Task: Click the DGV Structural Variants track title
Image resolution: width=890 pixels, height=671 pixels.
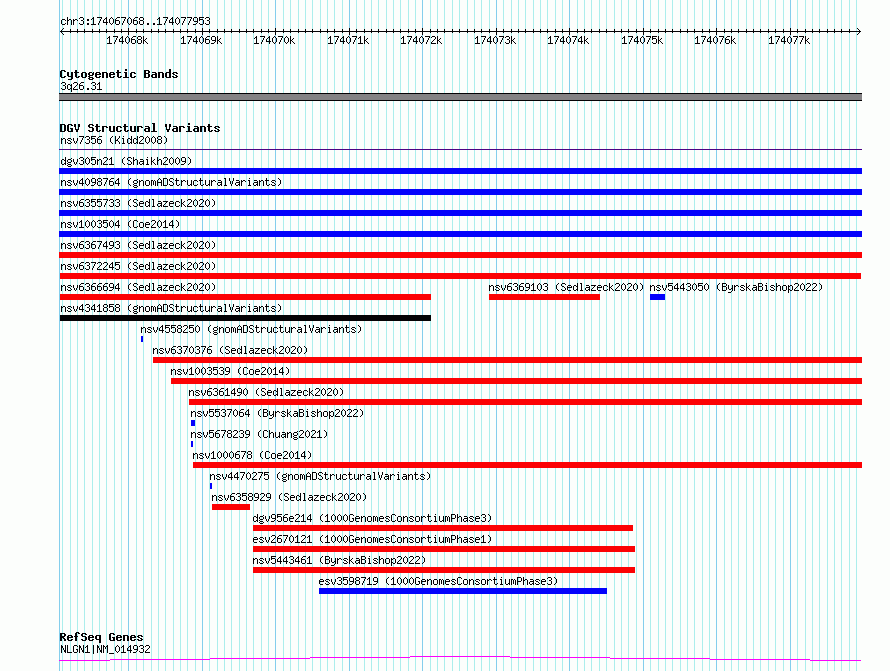Action: tap(140, 128)
